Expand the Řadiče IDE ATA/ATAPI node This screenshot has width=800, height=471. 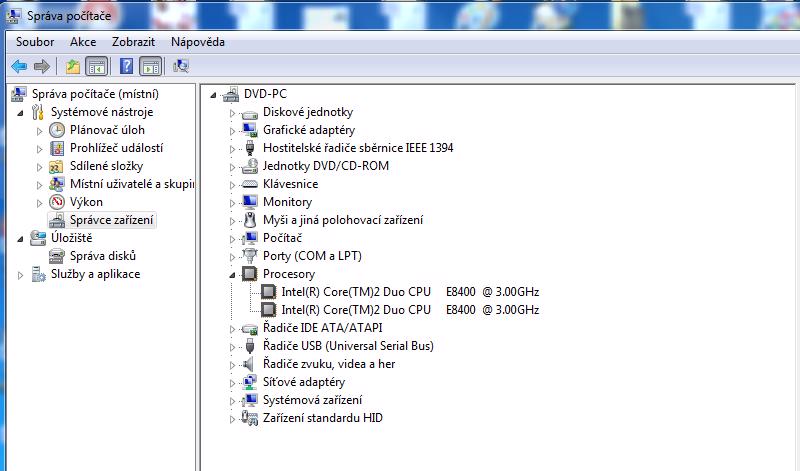click(x=232, y=329)
